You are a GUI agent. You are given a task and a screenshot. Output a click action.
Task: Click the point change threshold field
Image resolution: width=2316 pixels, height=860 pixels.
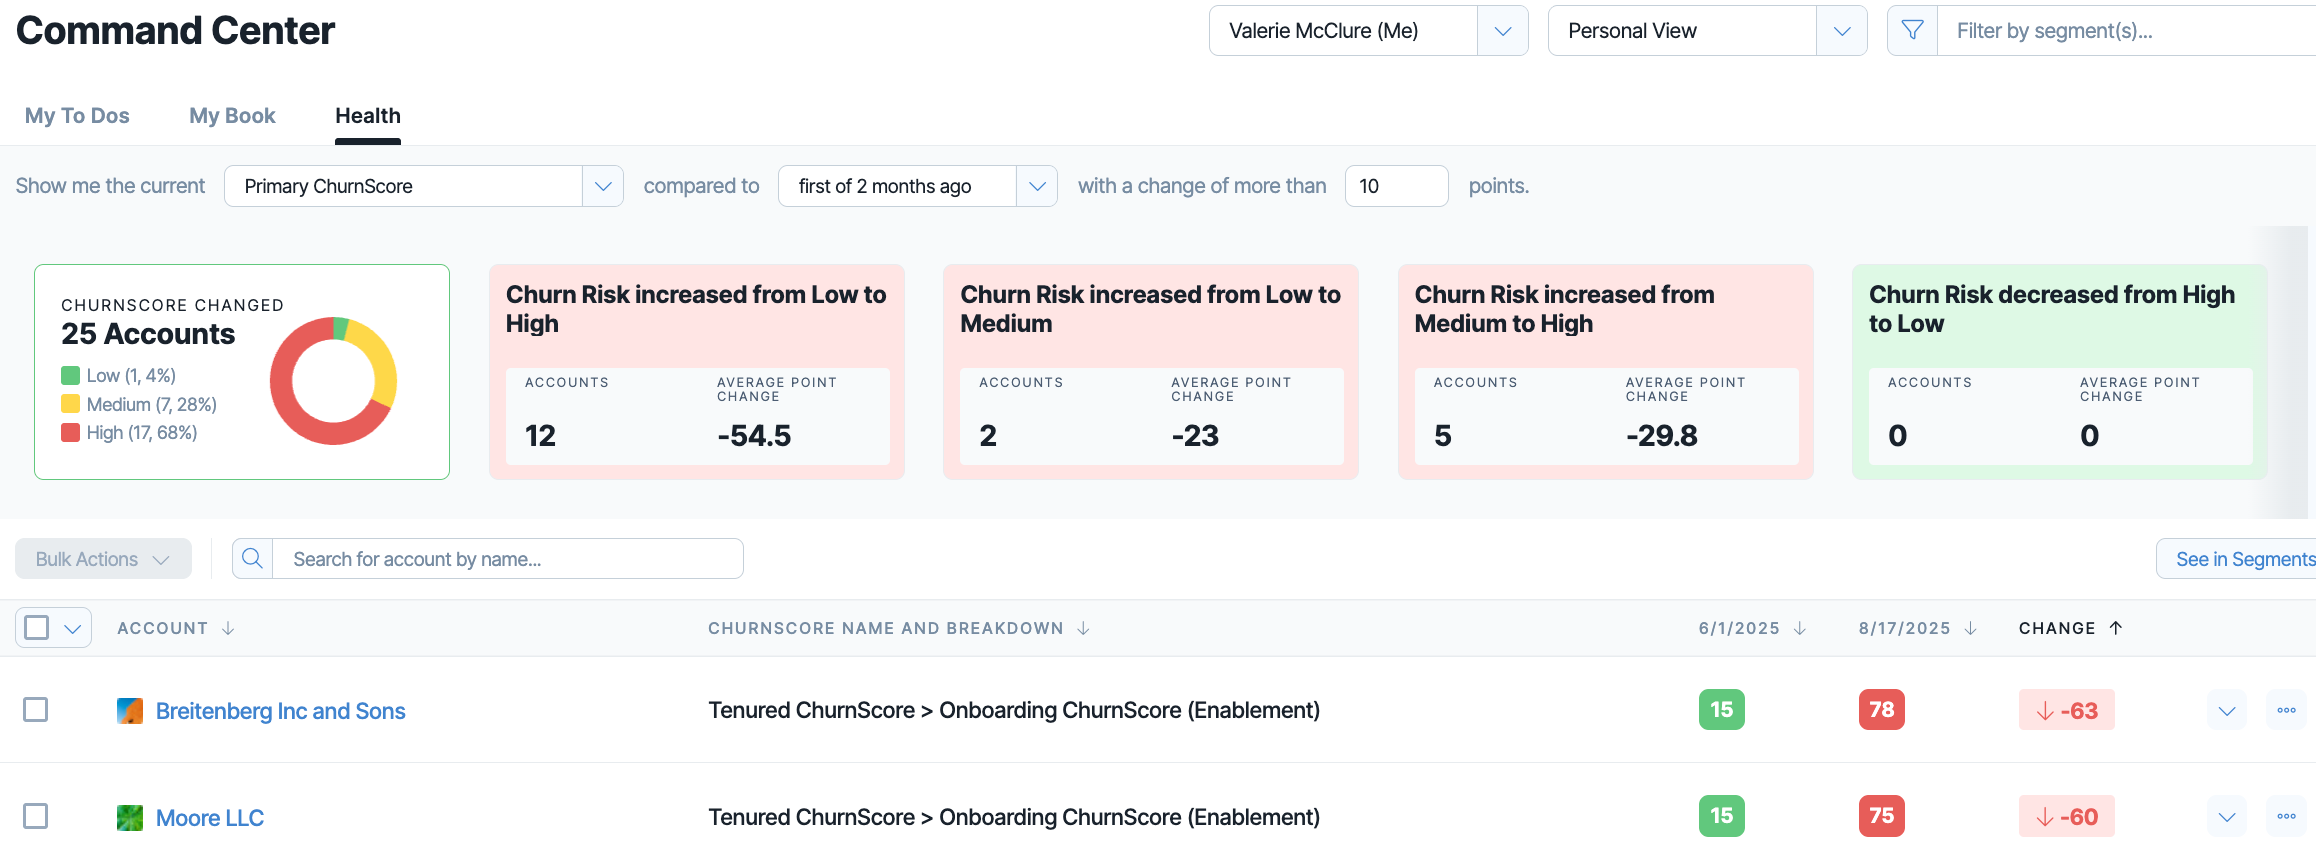tap(1397, 186)
